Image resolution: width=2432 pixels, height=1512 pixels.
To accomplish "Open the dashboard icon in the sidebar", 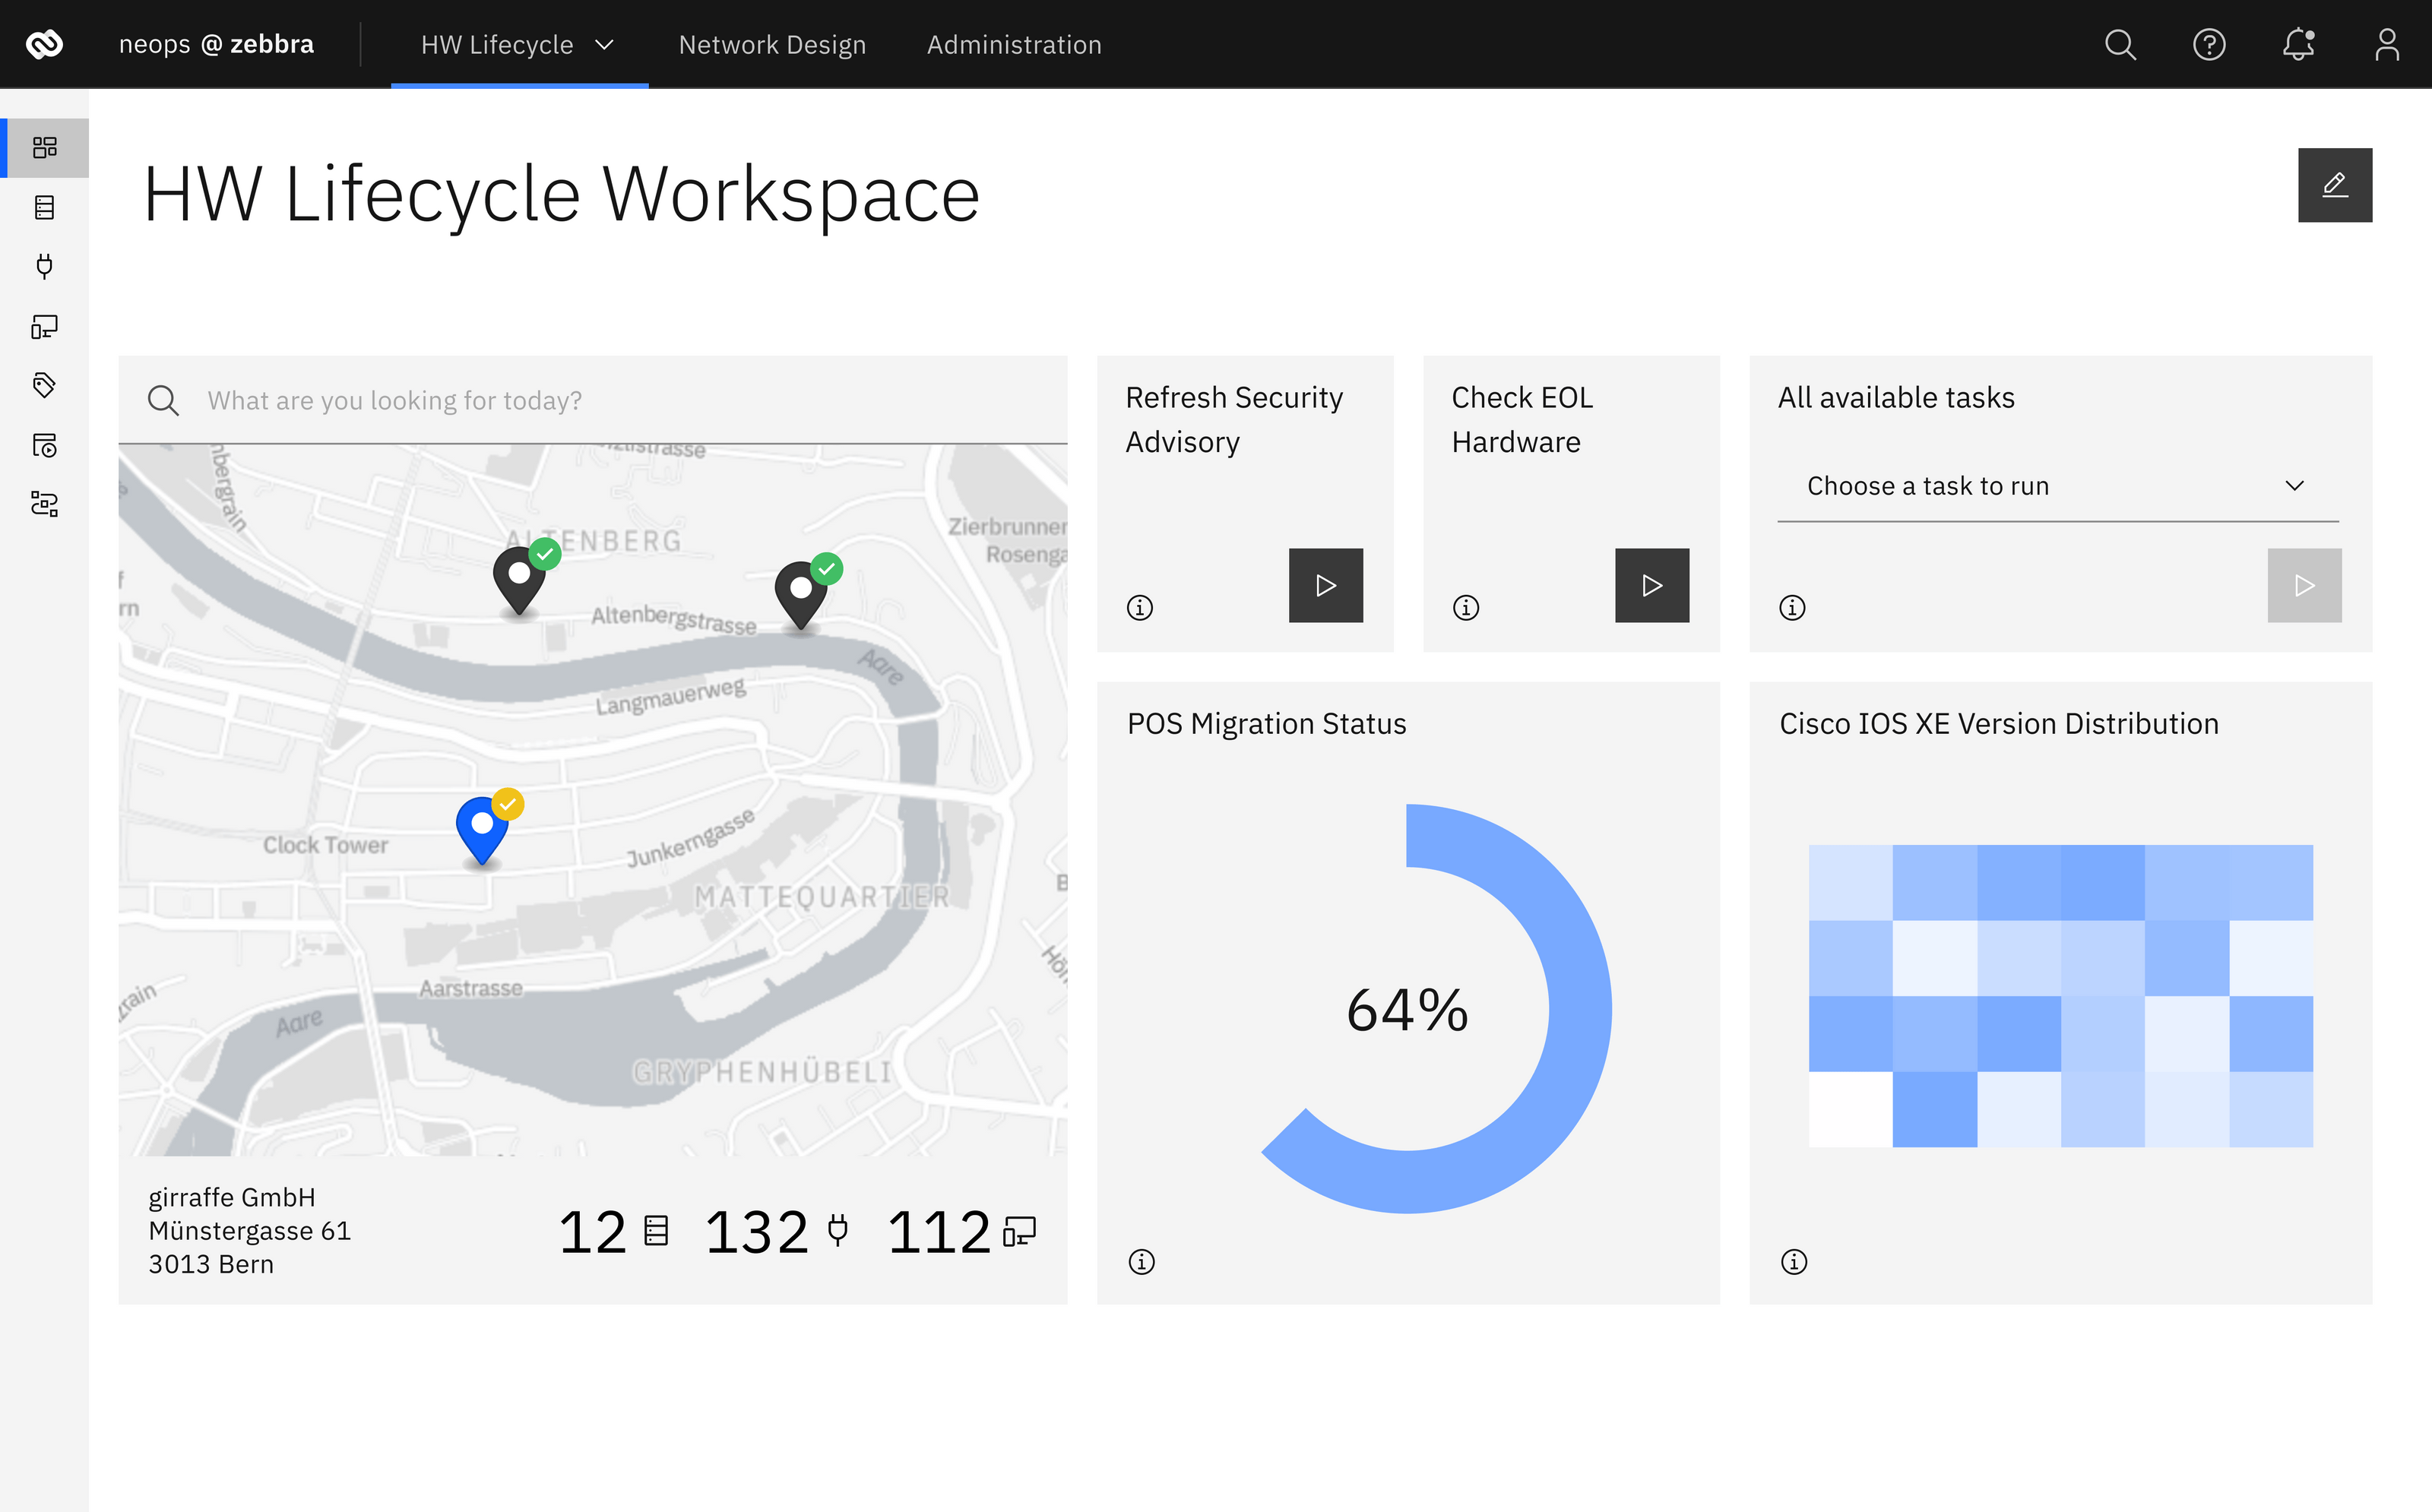I will tap(44, 148).
